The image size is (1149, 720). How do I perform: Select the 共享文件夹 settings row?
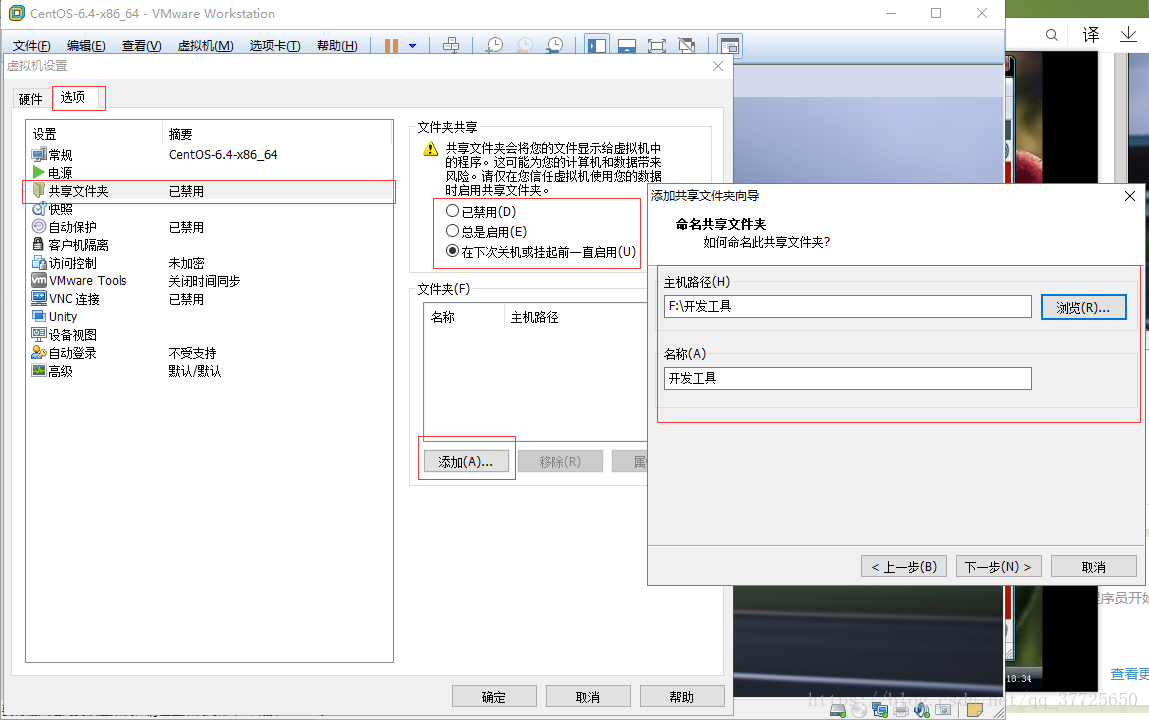coord(210,191)
